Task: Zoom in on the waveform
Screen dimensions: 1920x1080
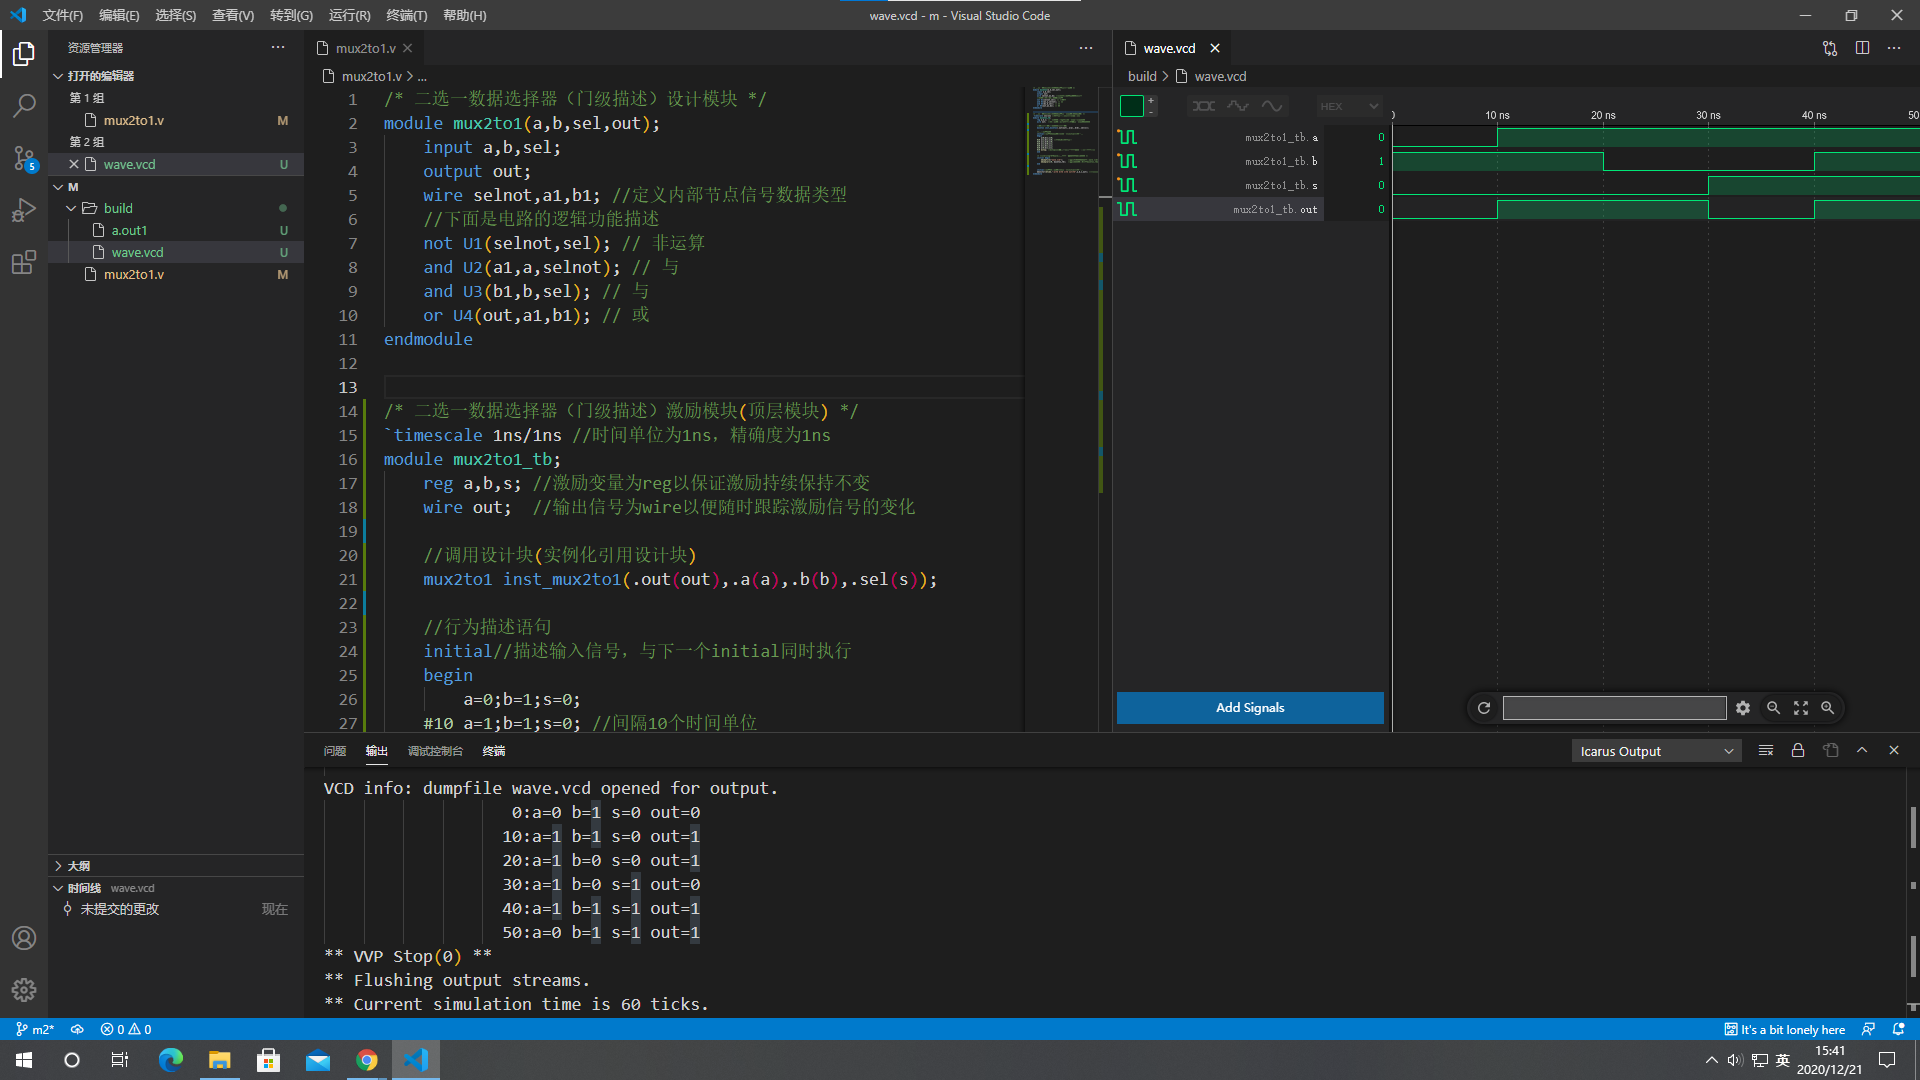Action: pyautogui.click(x=1828, y=707)
